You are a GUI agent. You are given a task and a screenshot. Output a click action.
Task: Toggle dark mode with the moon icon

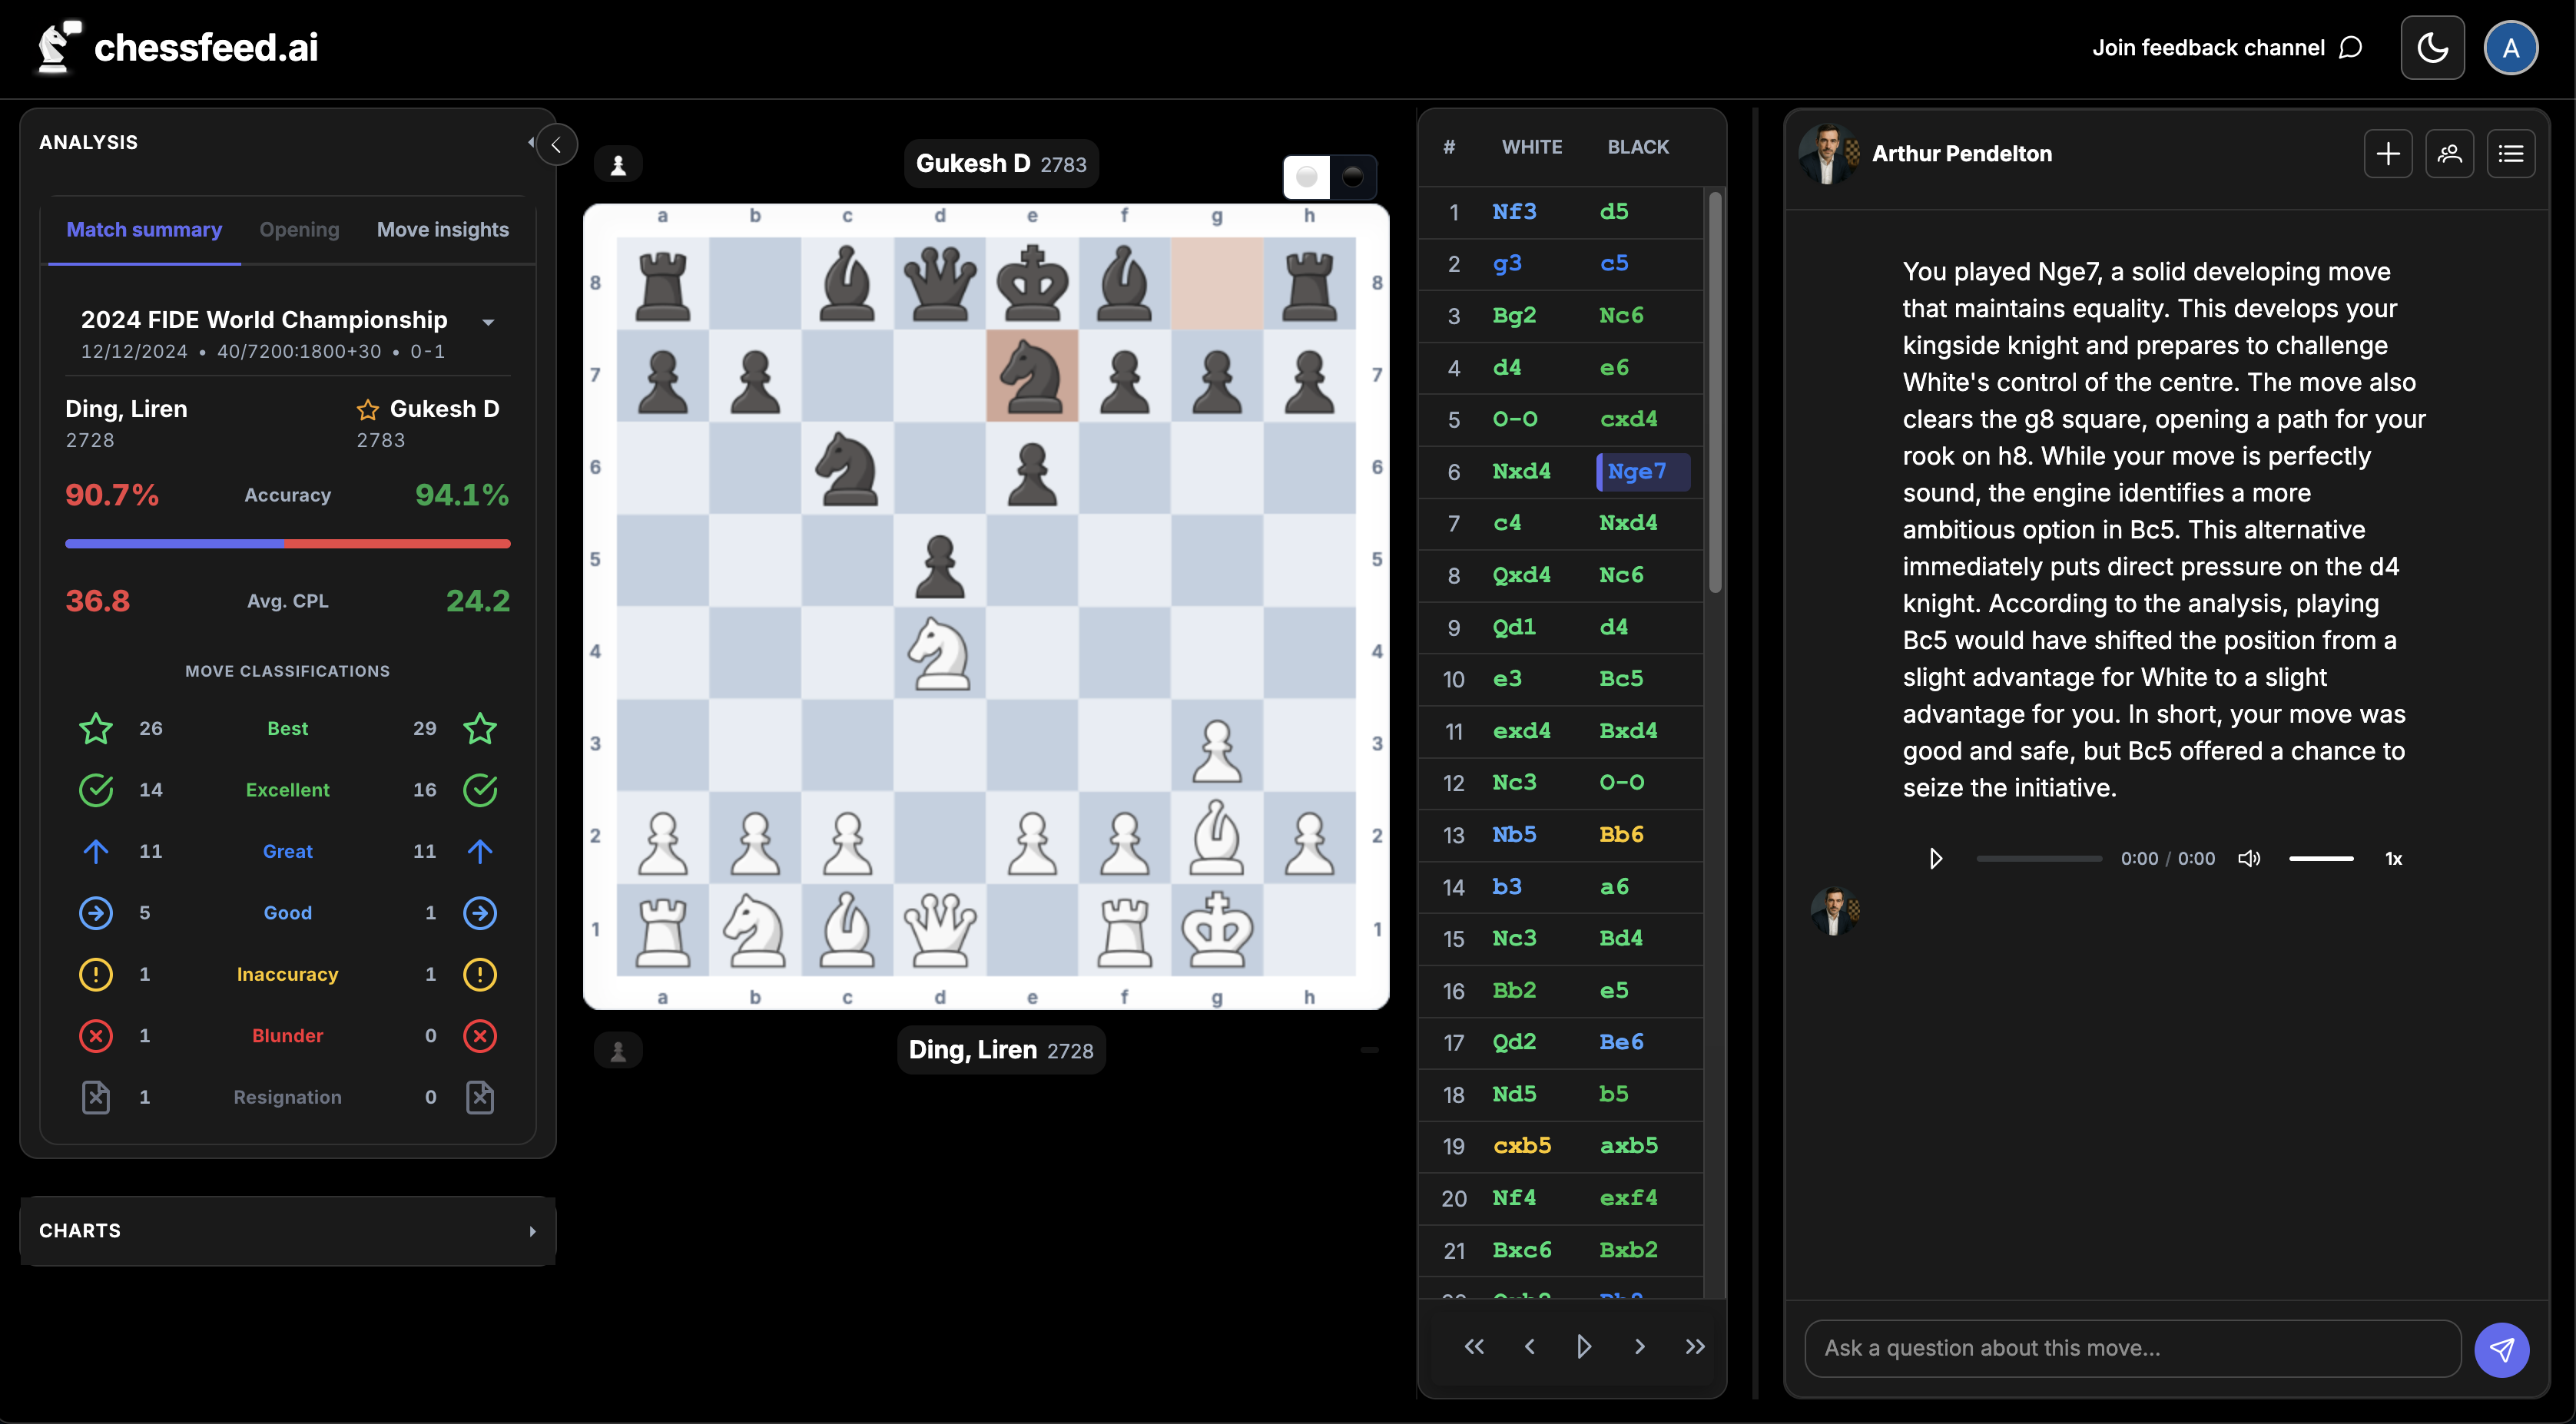(2433, 47)
